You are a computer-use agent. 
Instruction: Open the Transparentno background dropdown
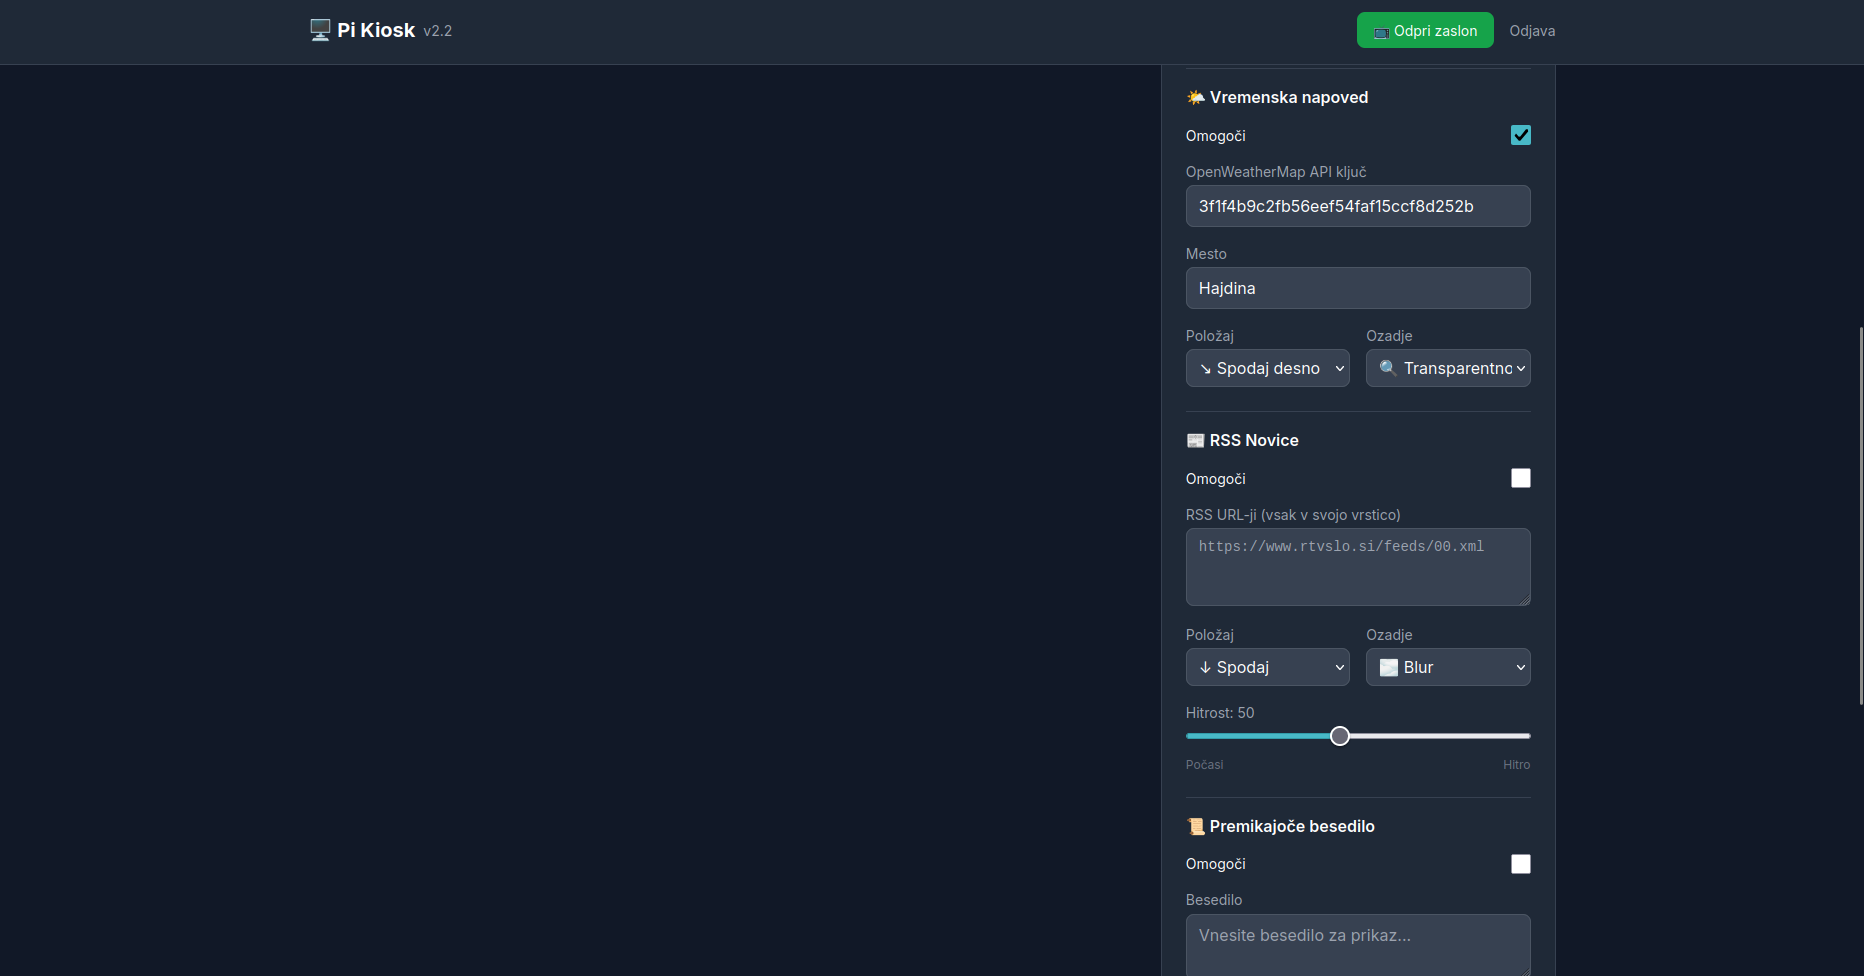pos(1447,368)
